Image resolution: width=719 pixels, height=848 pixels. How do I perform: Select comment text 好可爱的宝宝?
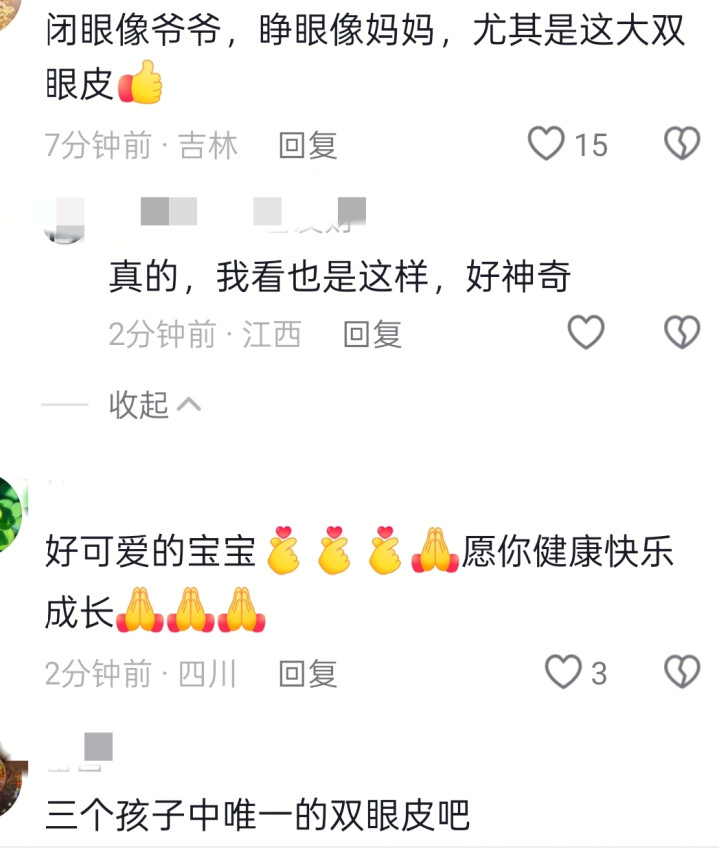pos(150,551)
